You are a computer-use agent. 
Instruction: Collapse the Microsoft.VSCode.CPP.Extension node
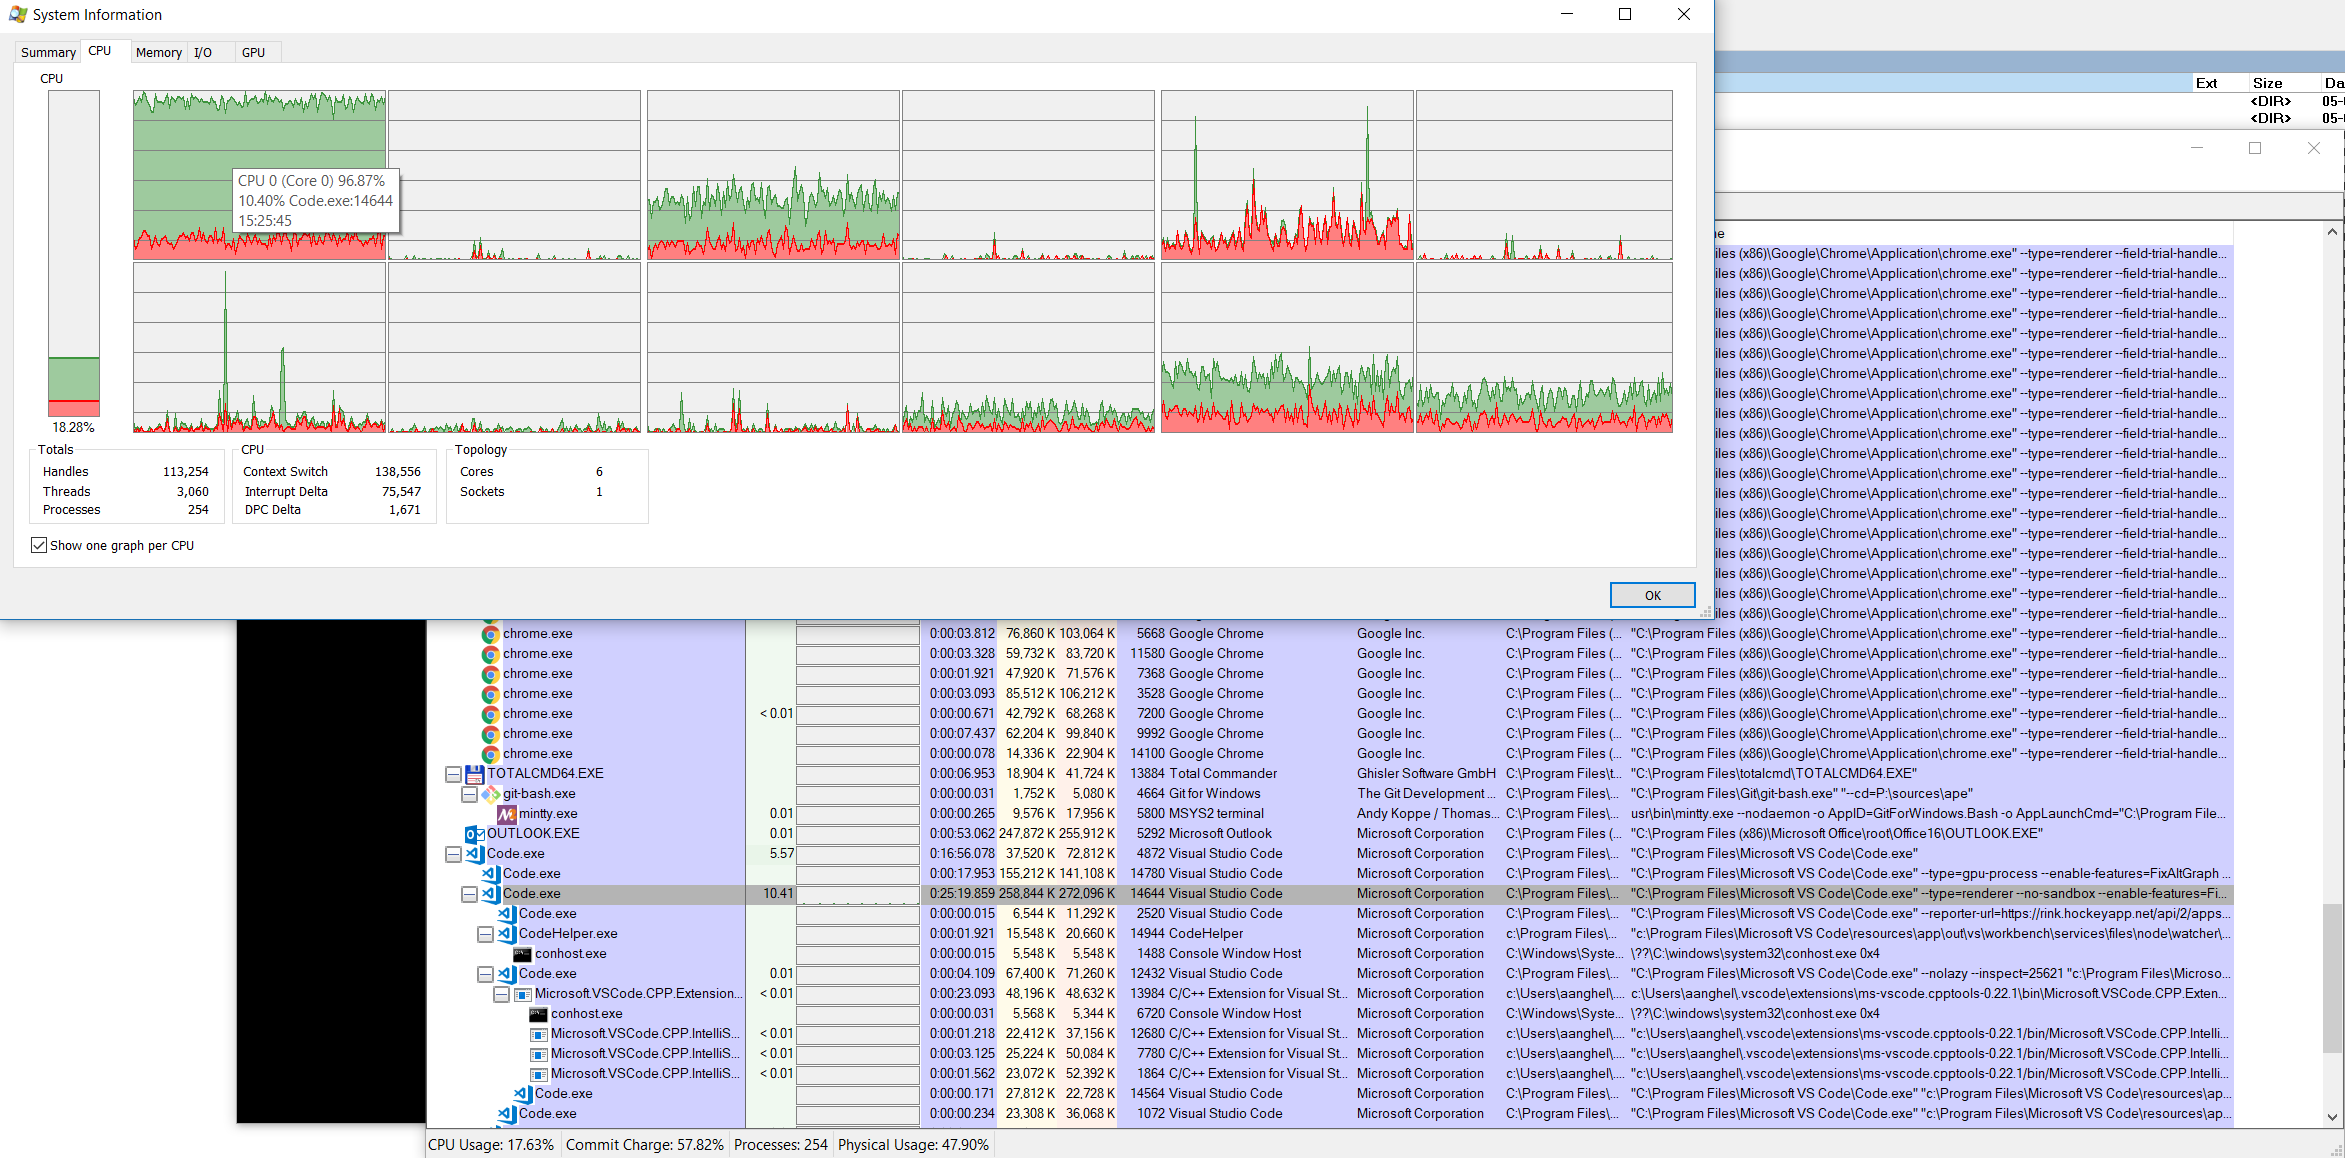pyautogui.click(x=502, y=993)
